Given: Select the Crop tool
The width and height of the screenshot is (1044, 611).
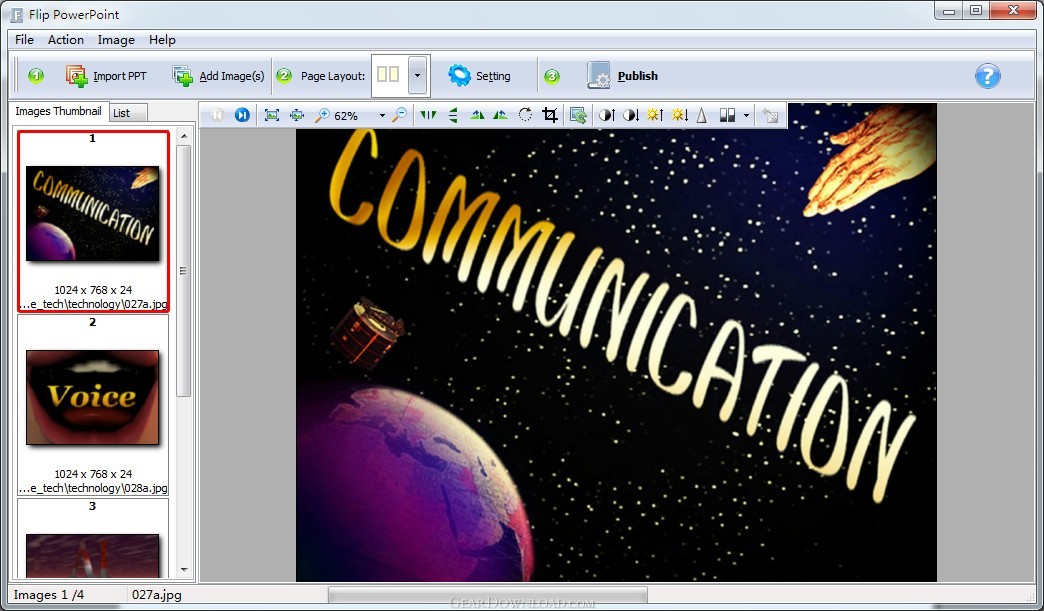Looking at the screenshot, I should coord(550,115).
